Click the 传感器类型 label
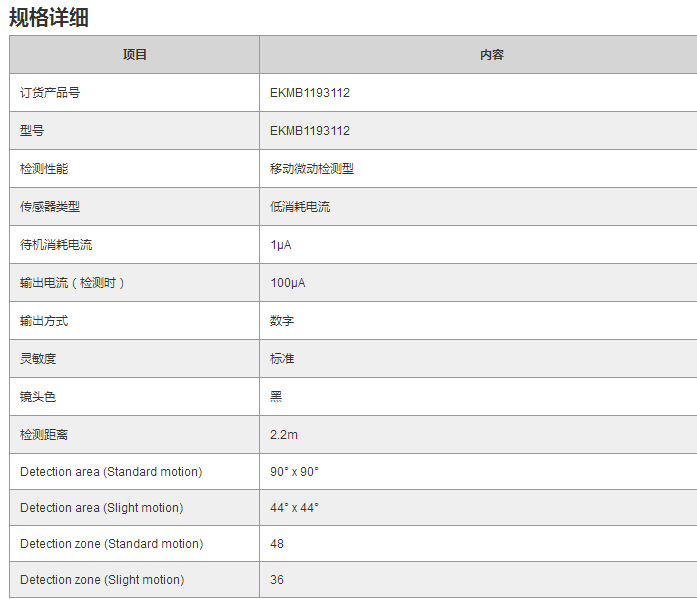This screenshot has width=697, height=599. coord(50,207)
